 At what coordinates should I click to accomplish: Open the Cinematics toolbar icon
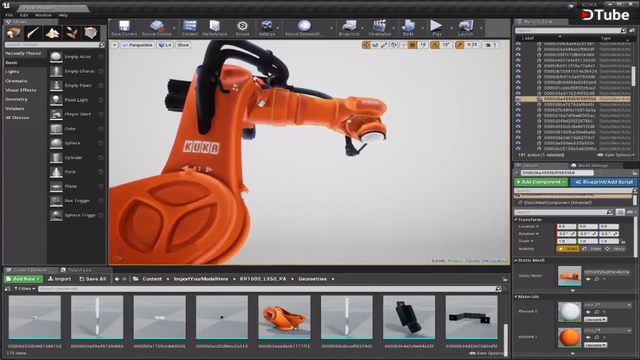tap(380, 28)
